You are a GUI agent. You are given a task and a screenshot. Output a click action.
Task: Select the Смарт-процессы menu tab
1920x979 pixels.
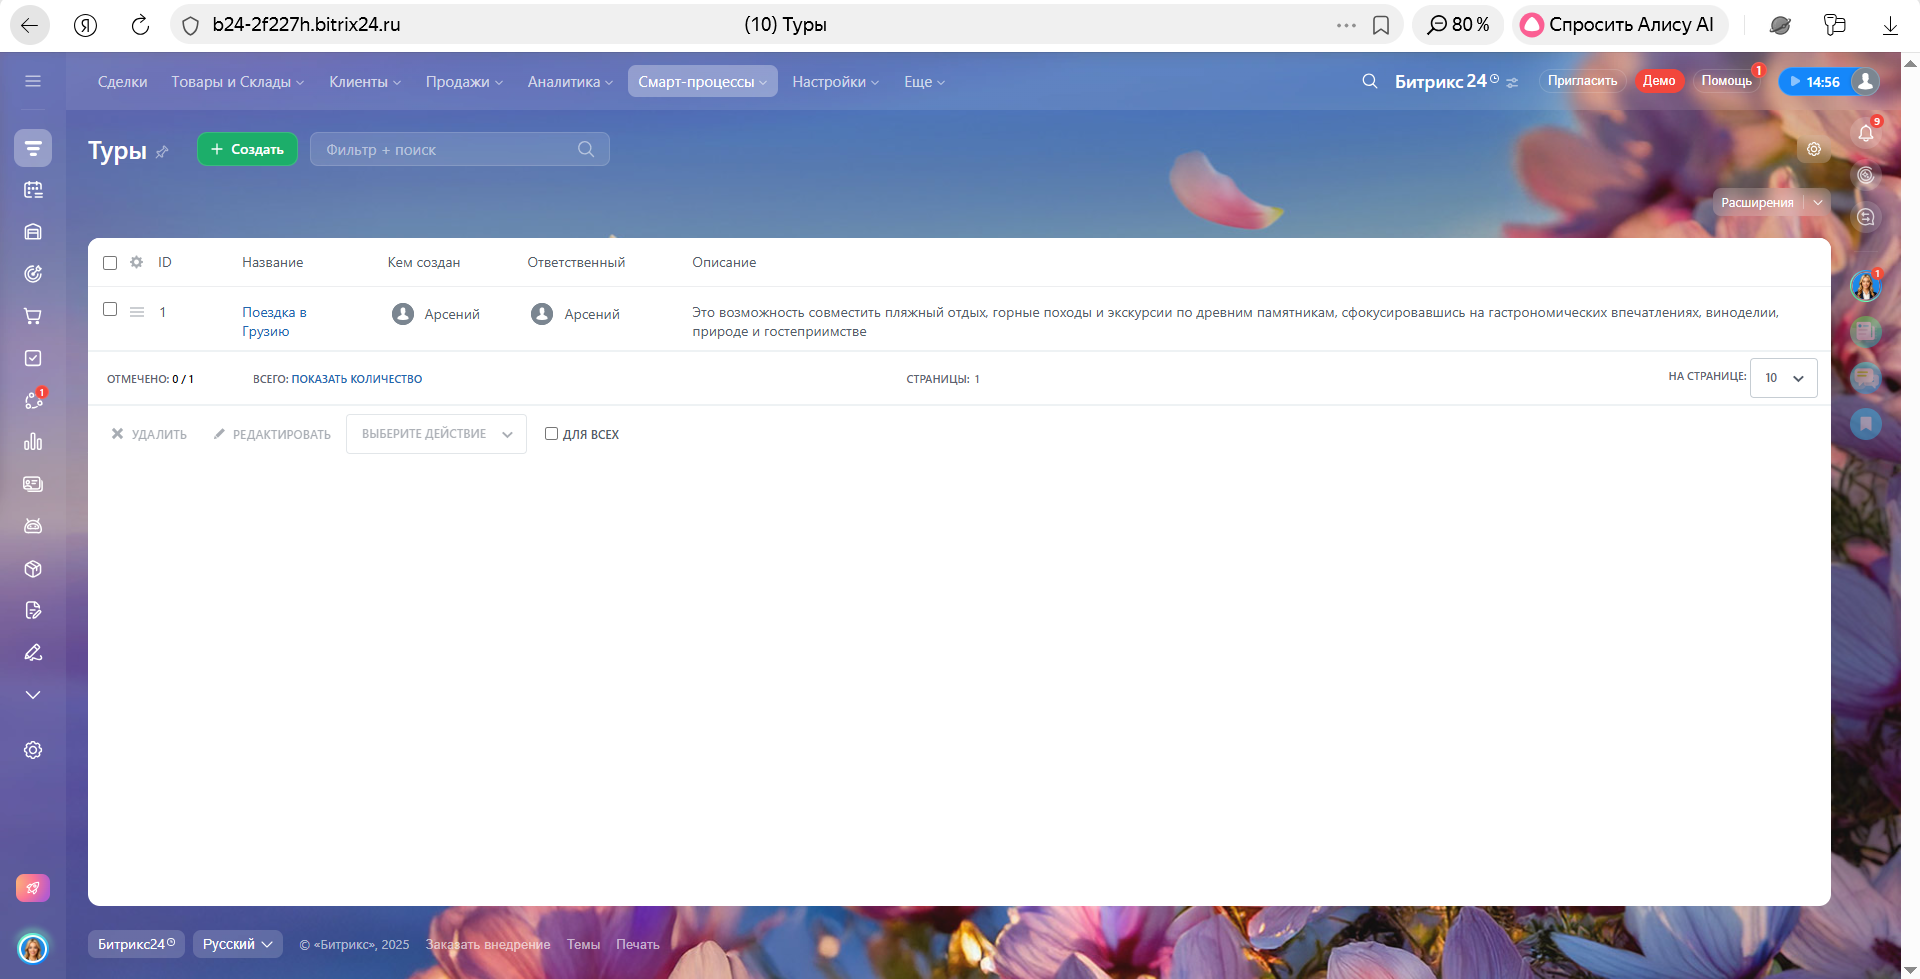pos(702,82)
